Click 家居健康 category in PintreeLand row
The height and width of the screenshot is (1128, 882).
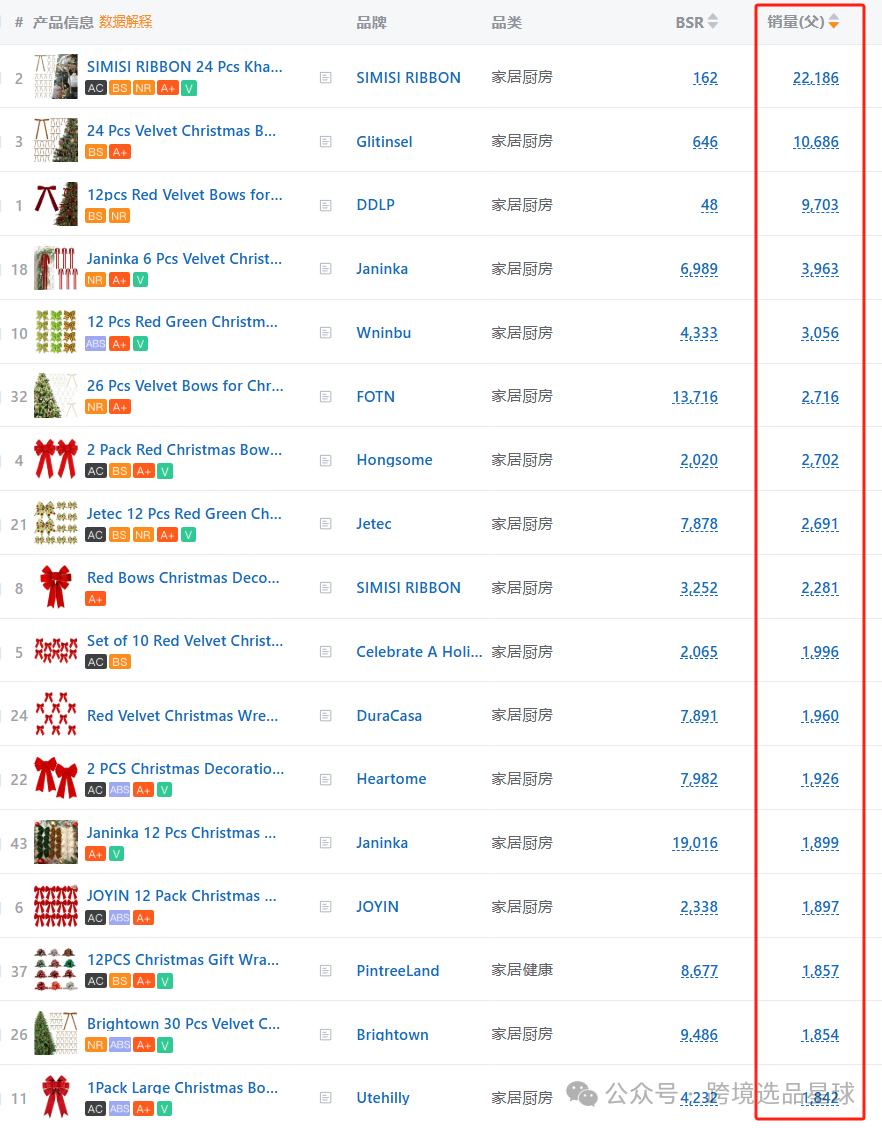[x=522, y=970]
